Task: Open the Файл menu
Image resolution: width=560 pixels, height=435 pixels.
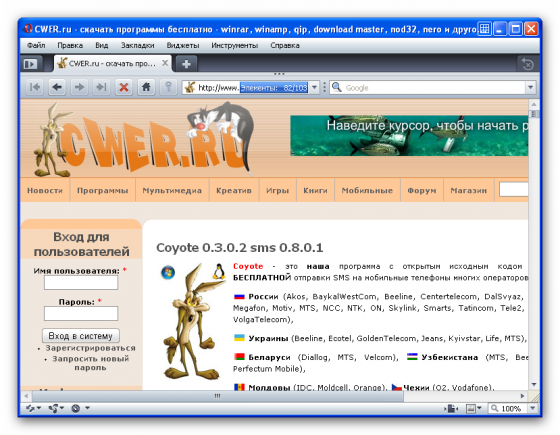Action: click(36, 46)
